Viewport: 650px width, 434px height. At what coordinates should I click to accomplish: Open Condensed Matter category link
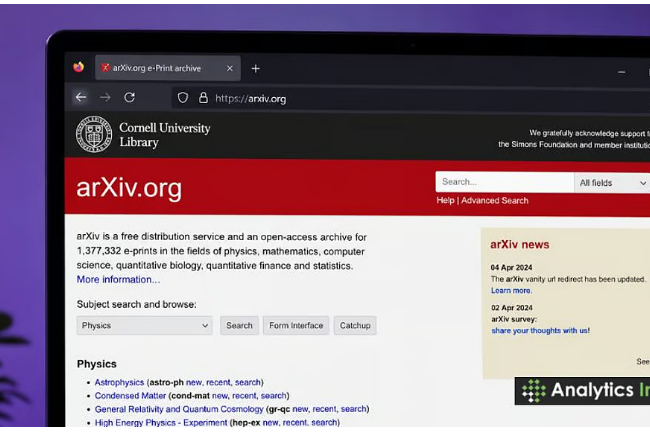coord(130,396)
